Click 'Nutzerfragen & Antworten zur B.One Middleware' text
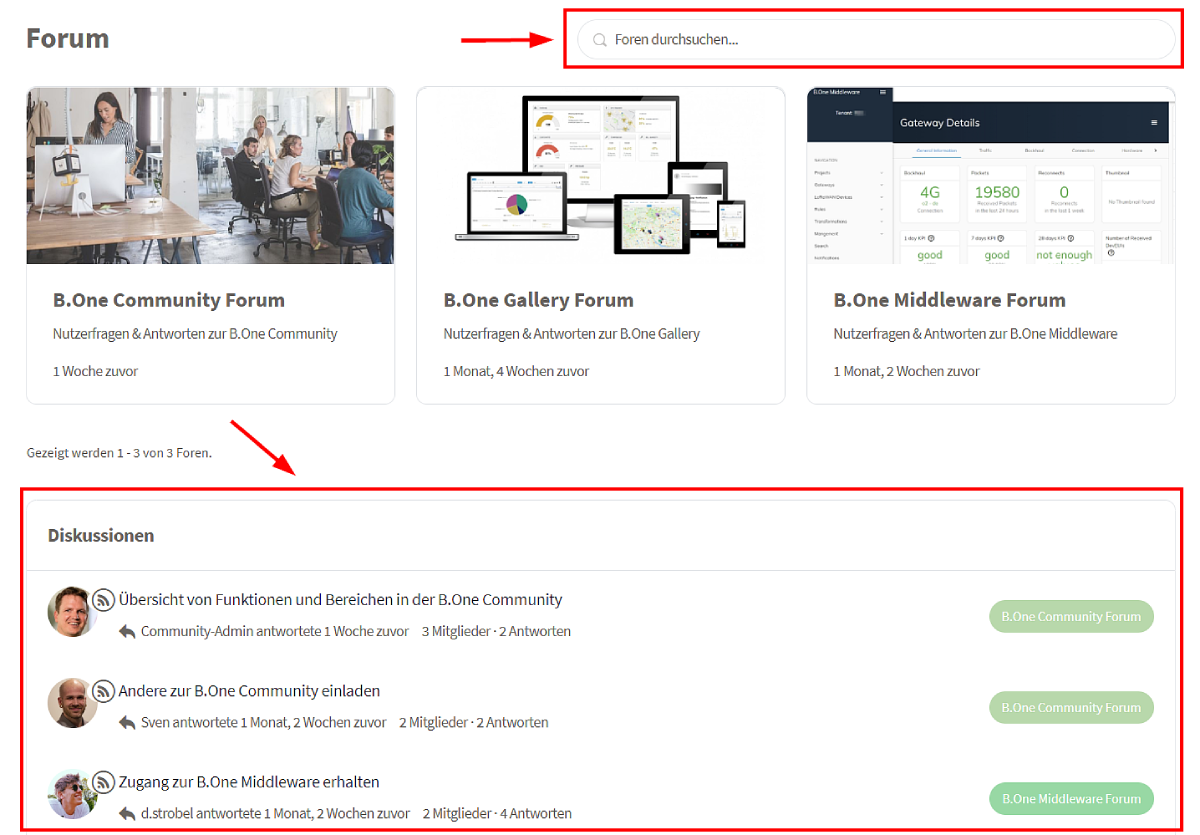This screenshot has width=1200, height=835. pos(975,334)
